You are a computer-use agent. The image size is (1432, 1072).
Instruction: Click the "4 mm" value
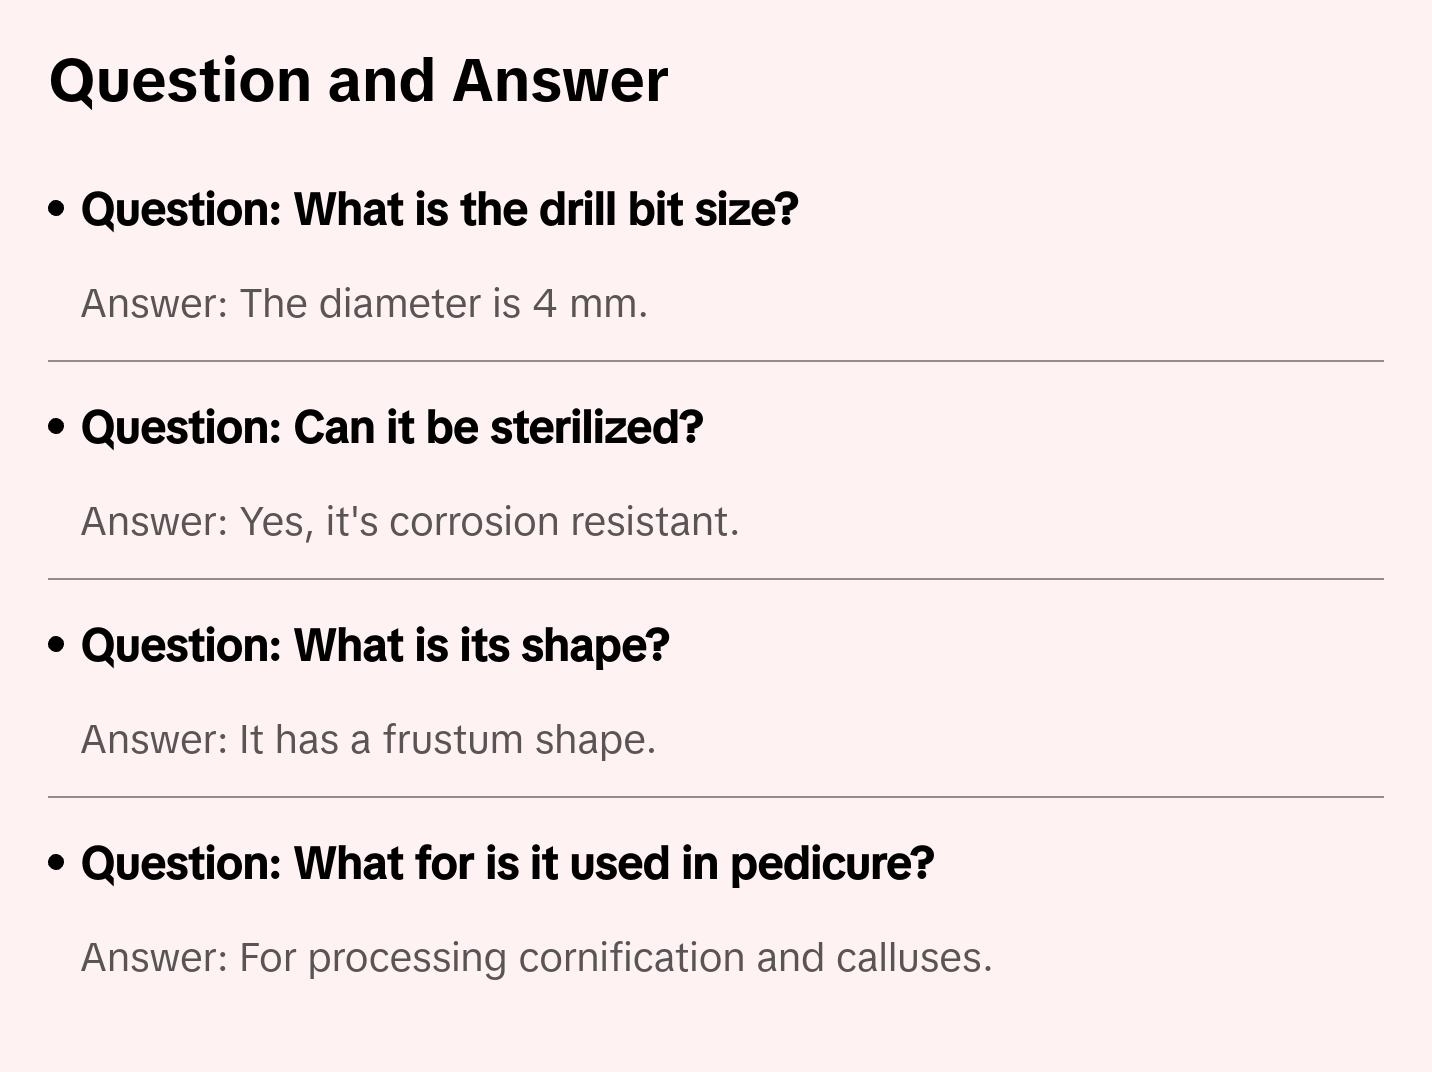(589, 304)
